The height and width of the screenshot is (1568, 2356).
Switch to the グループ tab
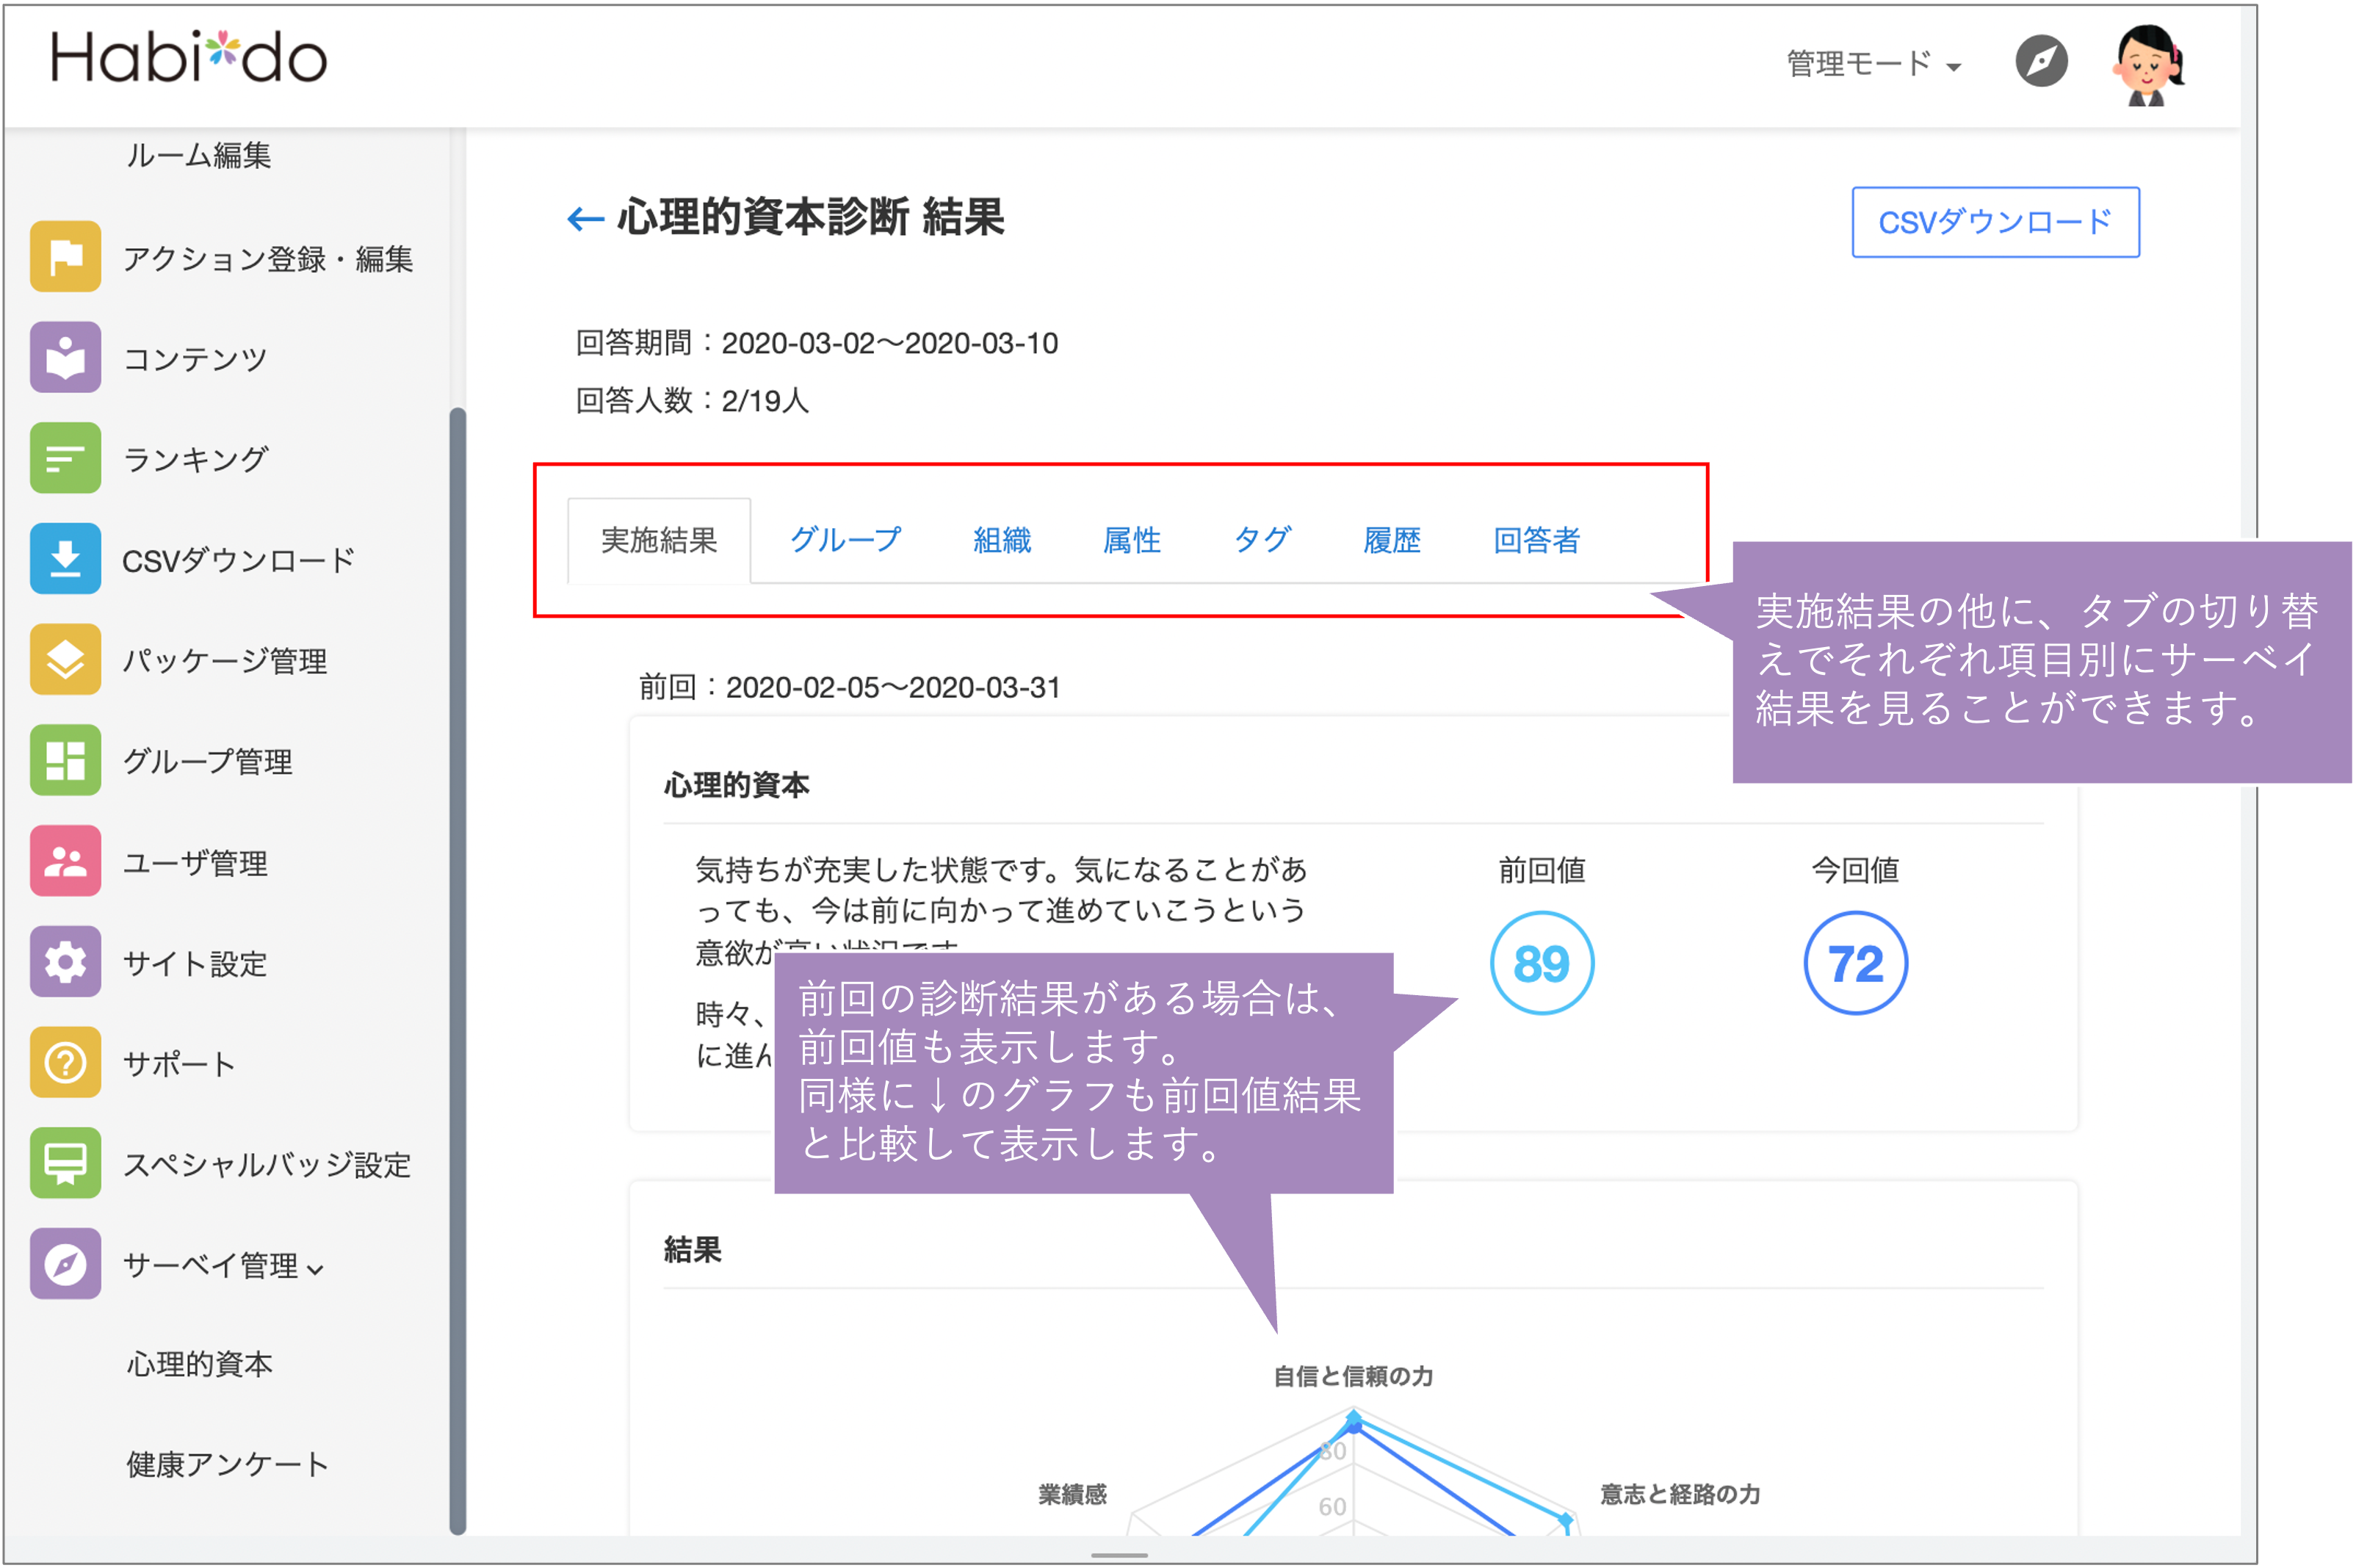point(846,540)
